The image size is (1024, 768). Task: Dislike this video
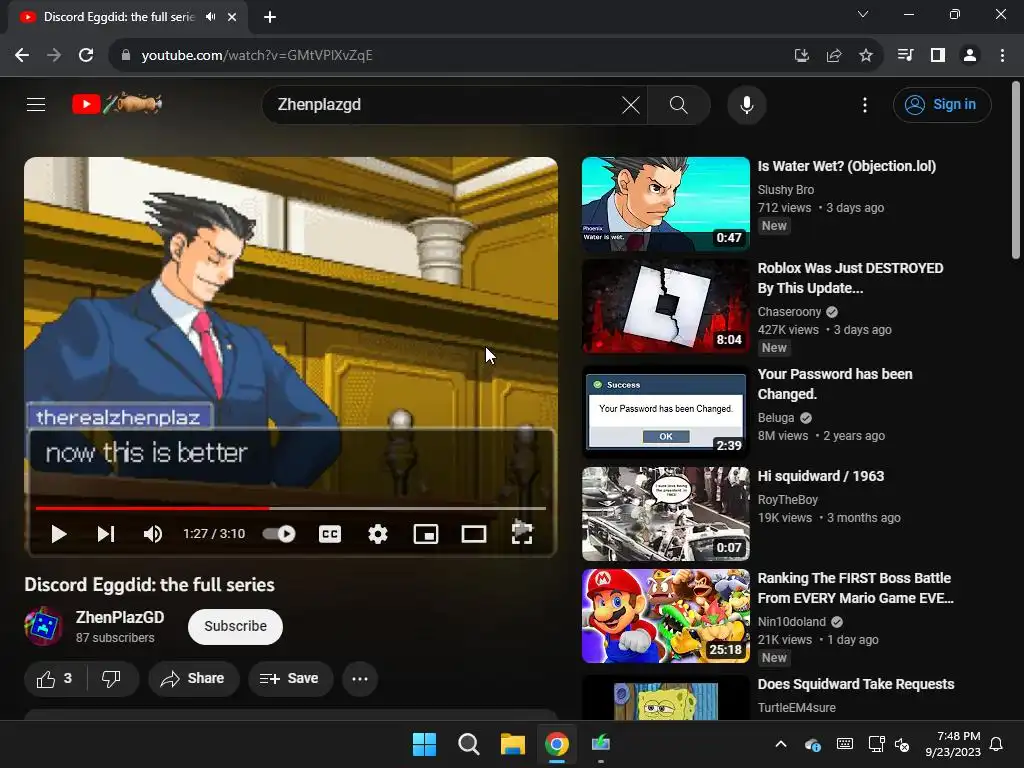click(112, 679)
